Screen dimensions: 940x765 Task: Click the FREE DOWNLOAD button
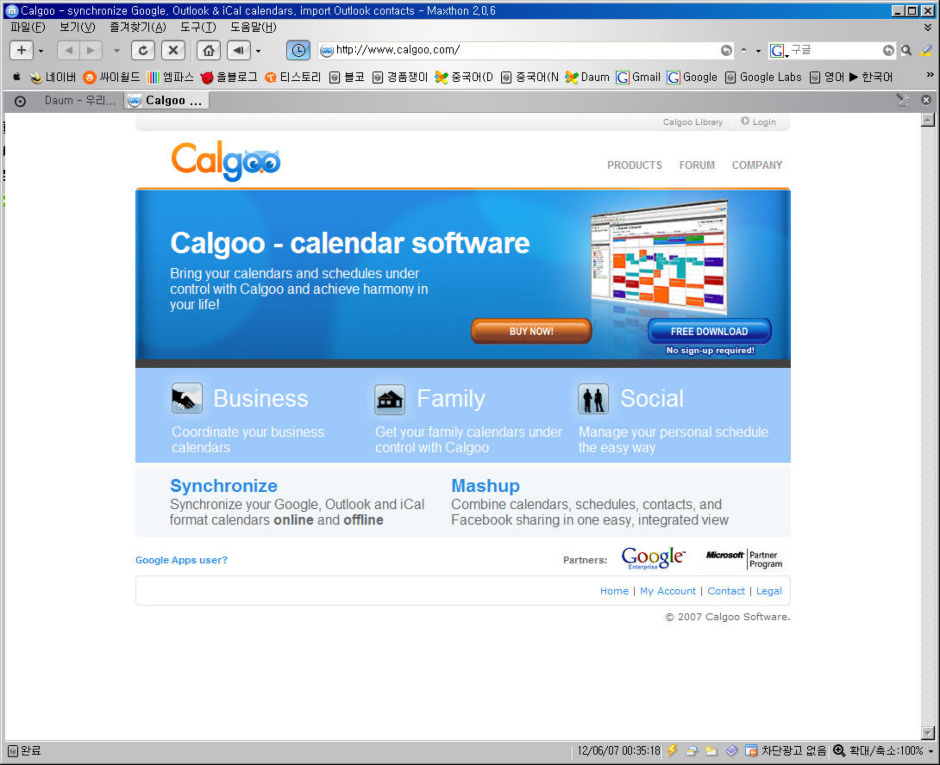pos(709,331)
